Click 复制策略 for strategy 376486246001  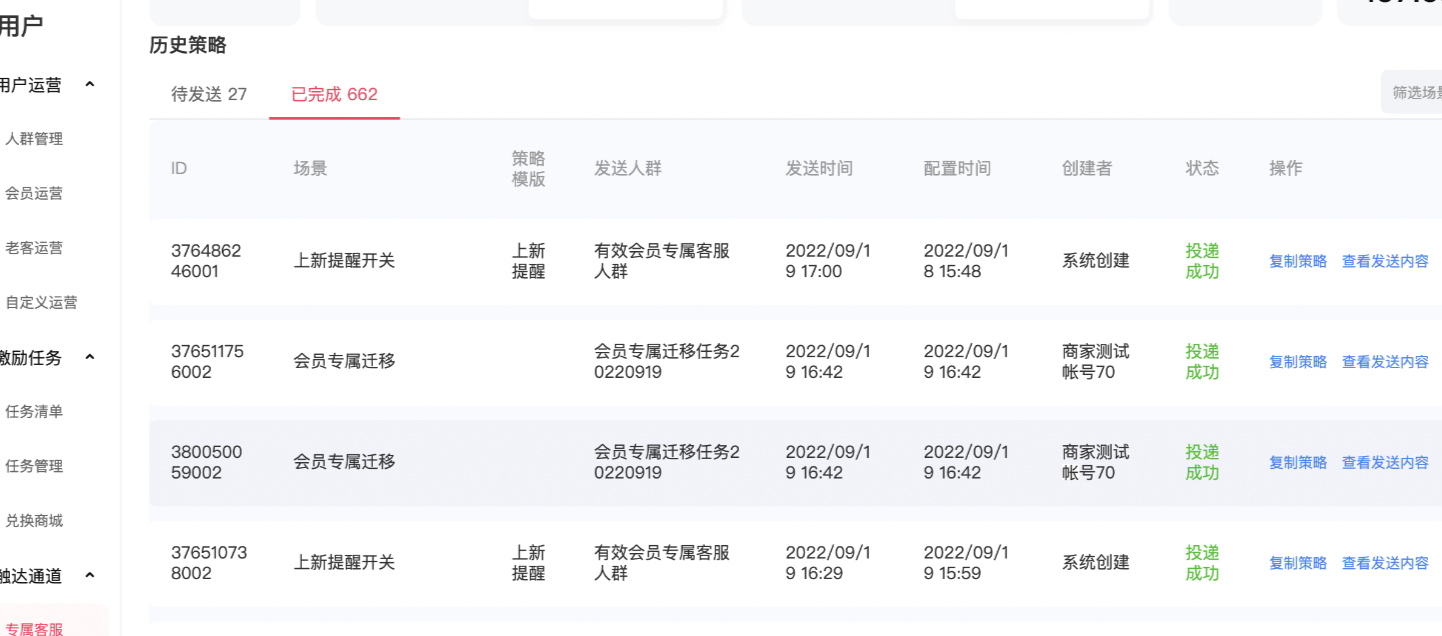click(x=1296, y=261)
